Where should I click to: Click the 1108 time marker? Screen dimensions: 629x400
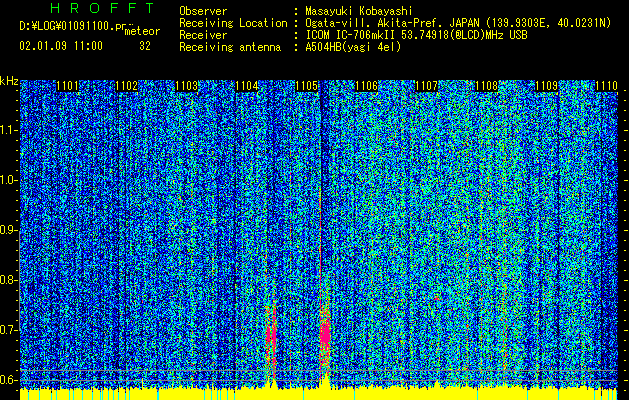[x=487, y=86]
